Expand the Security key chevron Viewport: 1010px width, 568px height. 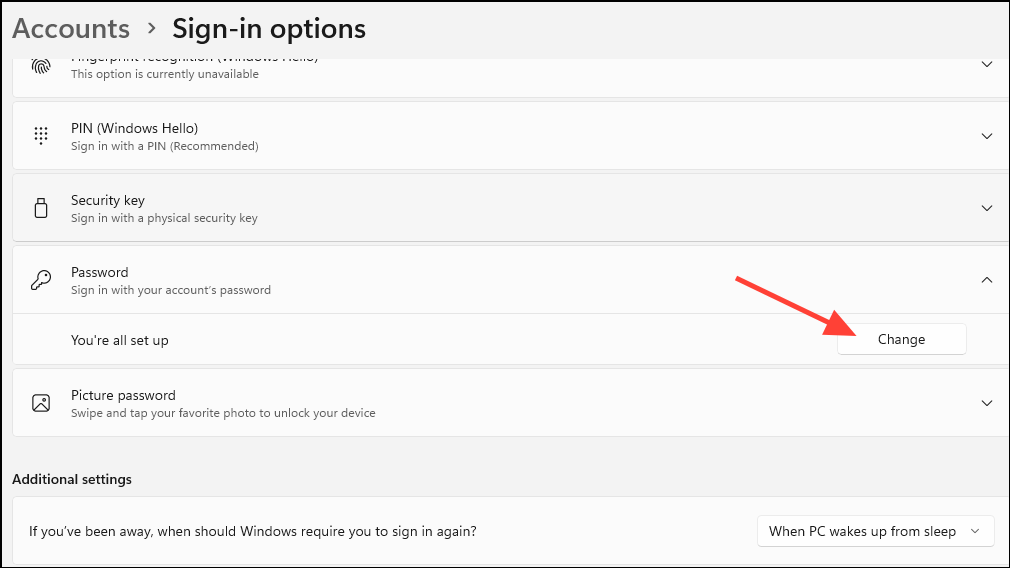click(987, 208)
